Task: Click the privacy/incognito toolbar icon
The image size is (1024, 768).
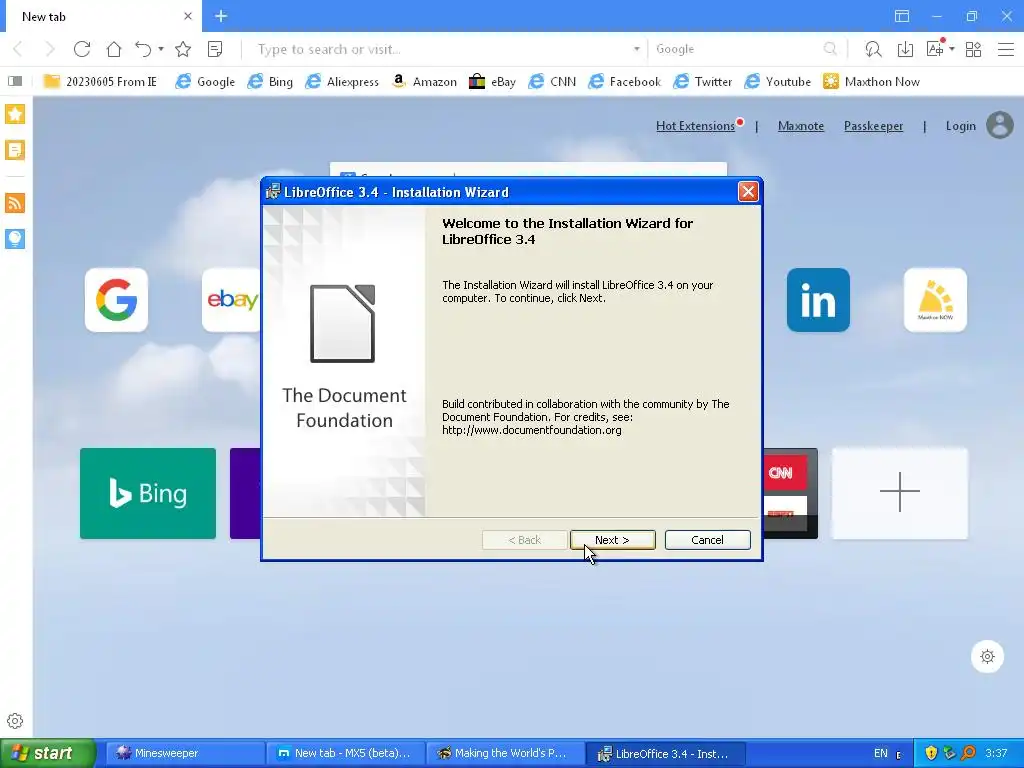Action: (873, 49)
